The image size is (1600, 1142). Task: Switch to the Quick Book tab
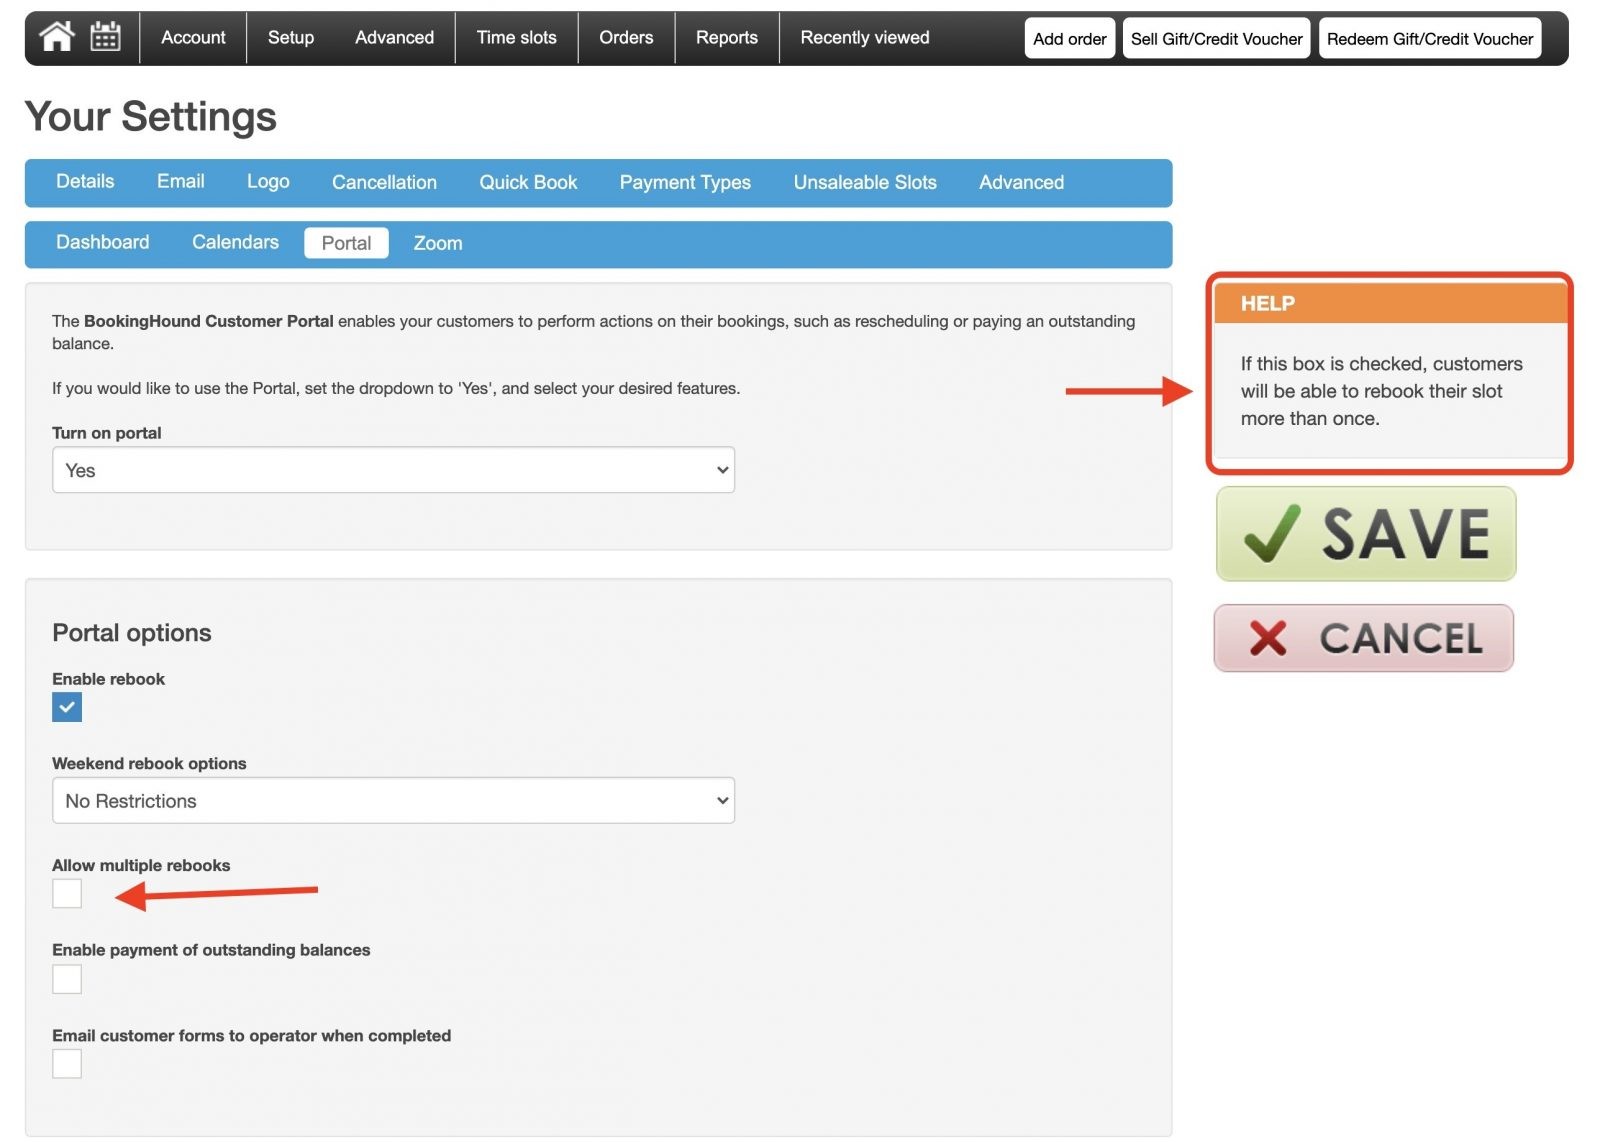coord(528,183)
